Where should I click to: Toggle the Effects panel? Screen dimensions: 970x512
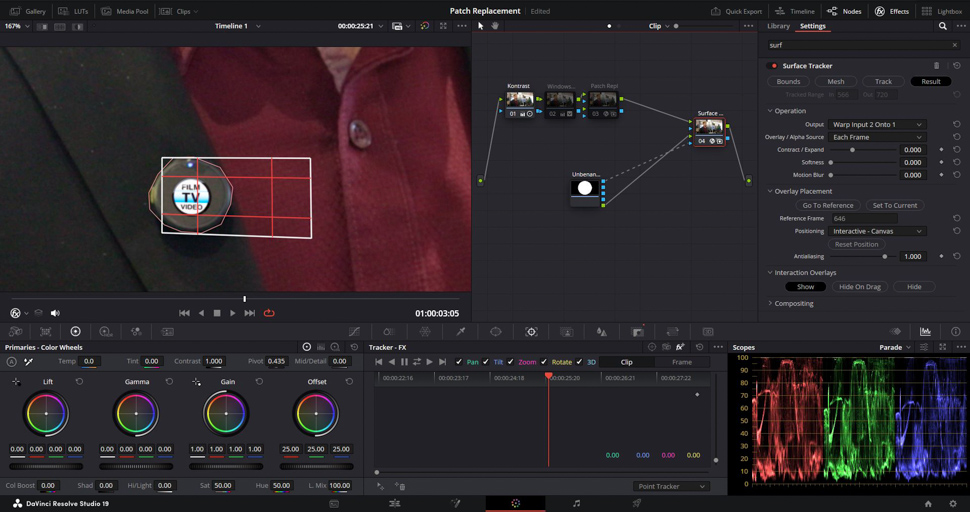point(891,11)
